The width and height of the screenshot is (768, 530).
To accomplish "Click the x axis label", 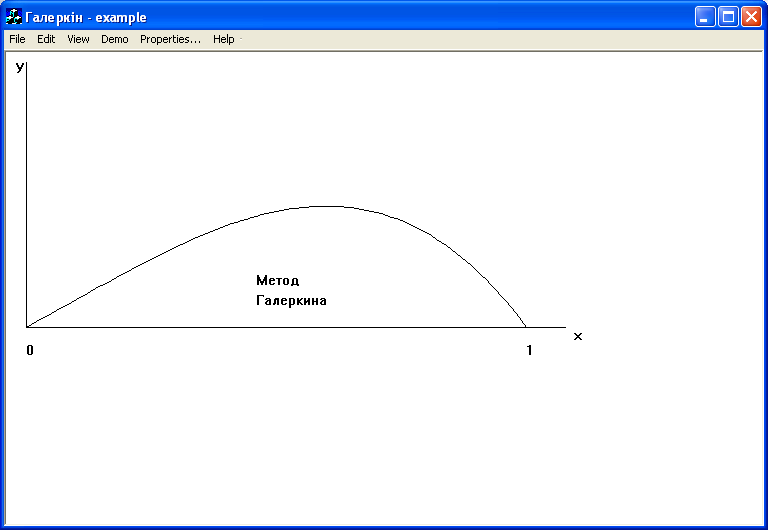I will coord(578,337).
